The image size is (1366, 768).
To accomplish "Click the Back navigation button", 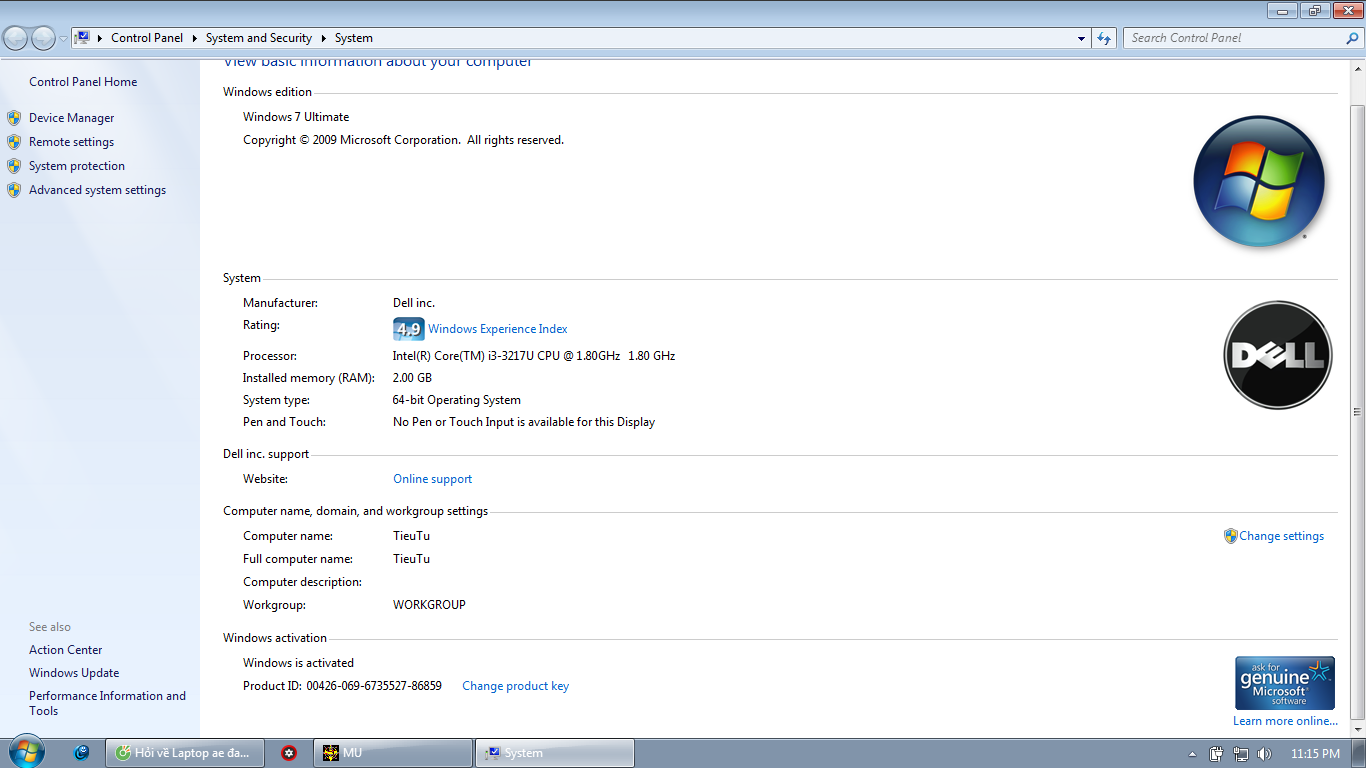I will click(x=16, y=38).
